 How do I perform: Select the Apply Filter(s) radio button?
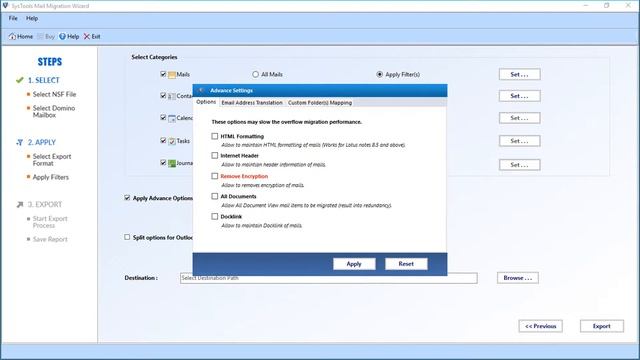pos(380,74)
